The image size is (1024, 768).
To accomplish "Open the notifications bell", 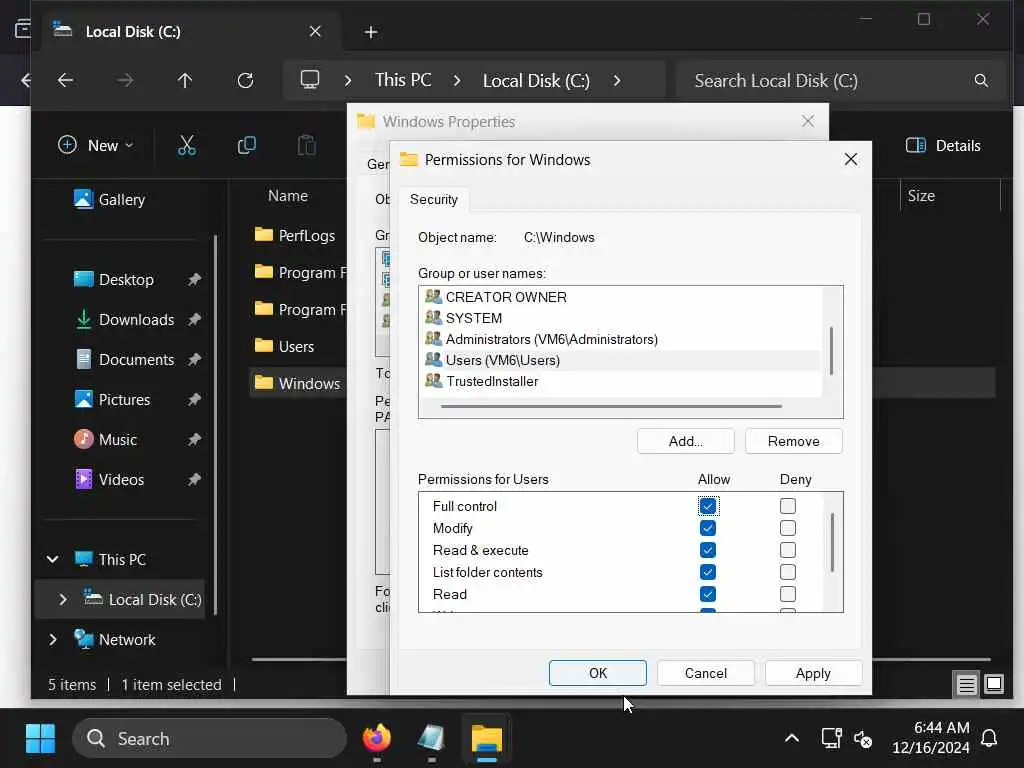I will coord(989,738).
